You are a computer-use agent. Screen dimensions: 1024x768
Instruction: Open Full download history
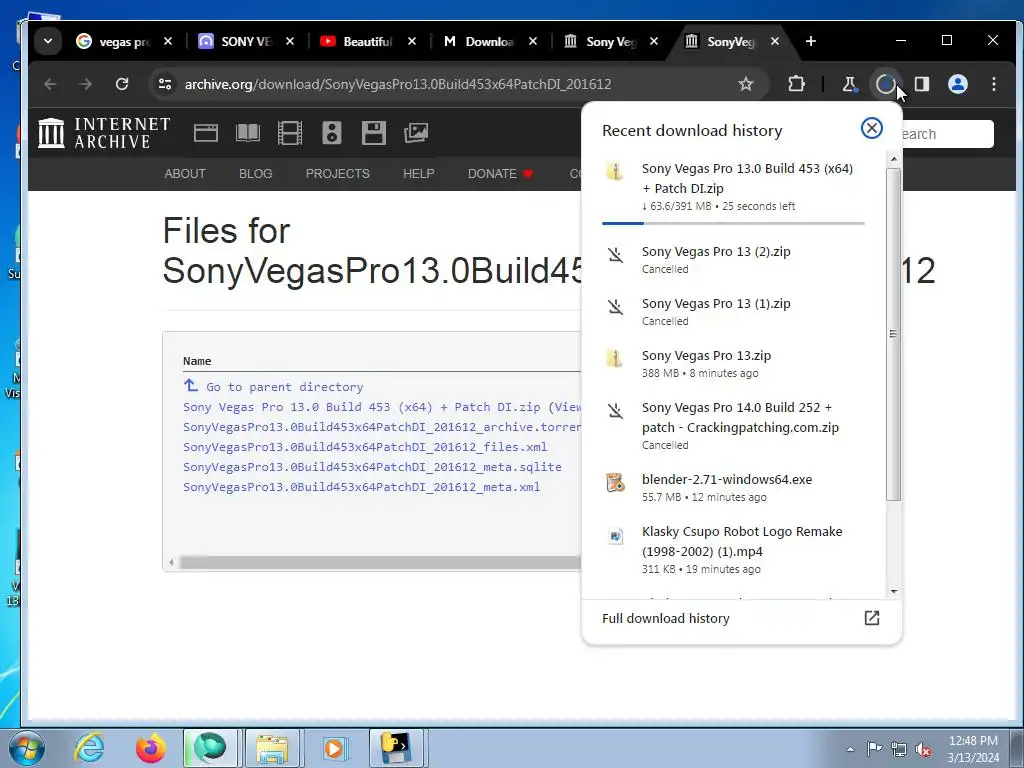[741, 618]
